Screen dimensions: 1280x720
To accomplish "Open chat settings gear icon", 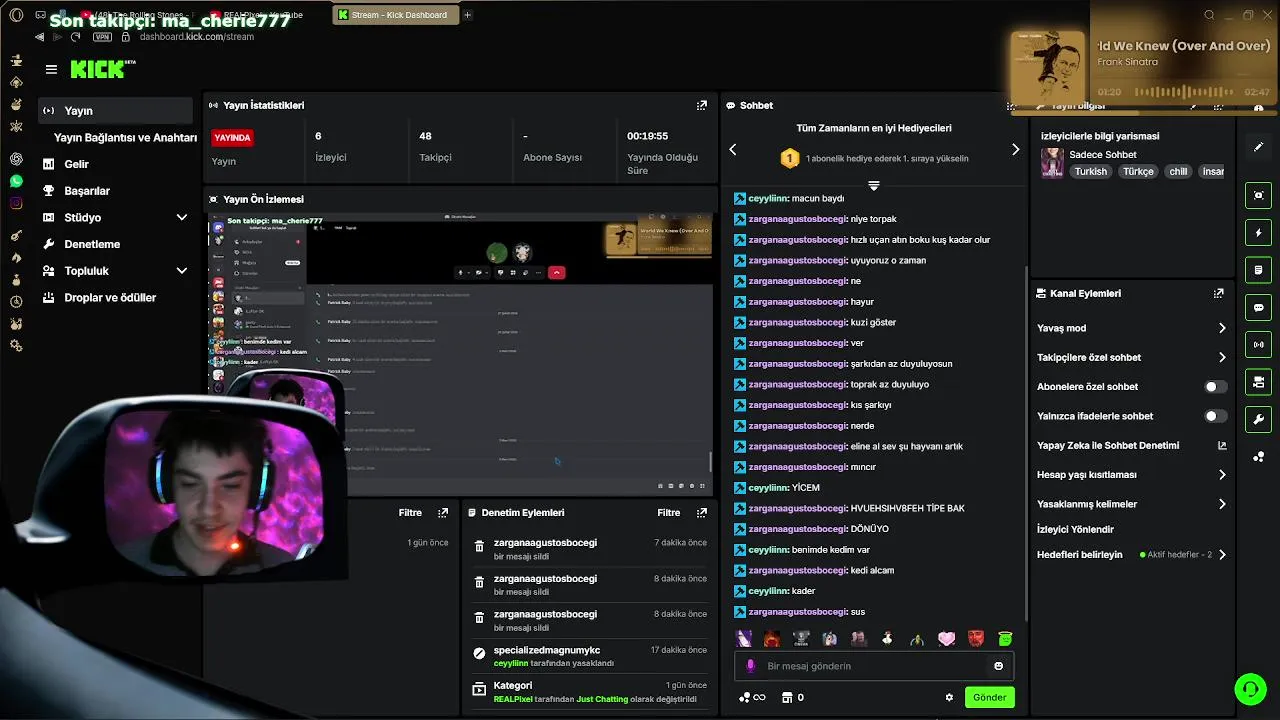I will pos(949,697).
